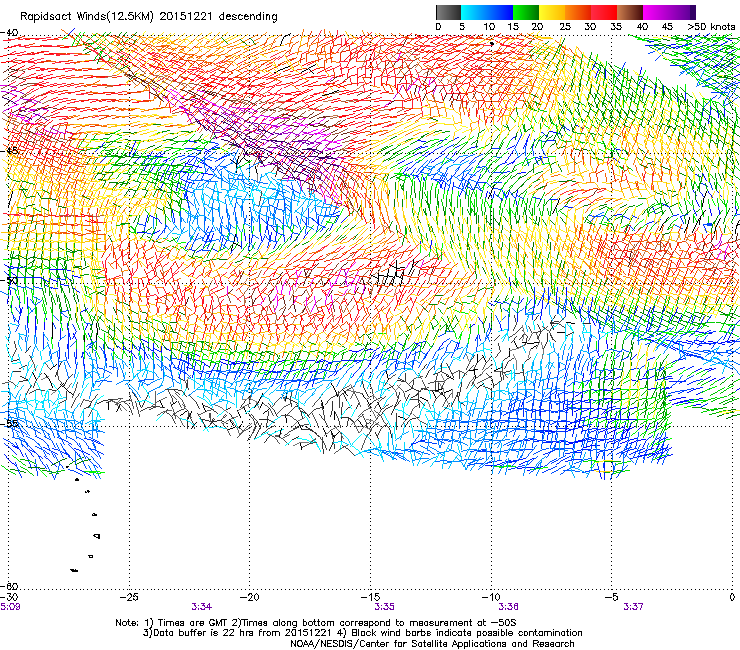Click the longitude axis label '-10'
740x650 pixels.
(x=491, y=597)
